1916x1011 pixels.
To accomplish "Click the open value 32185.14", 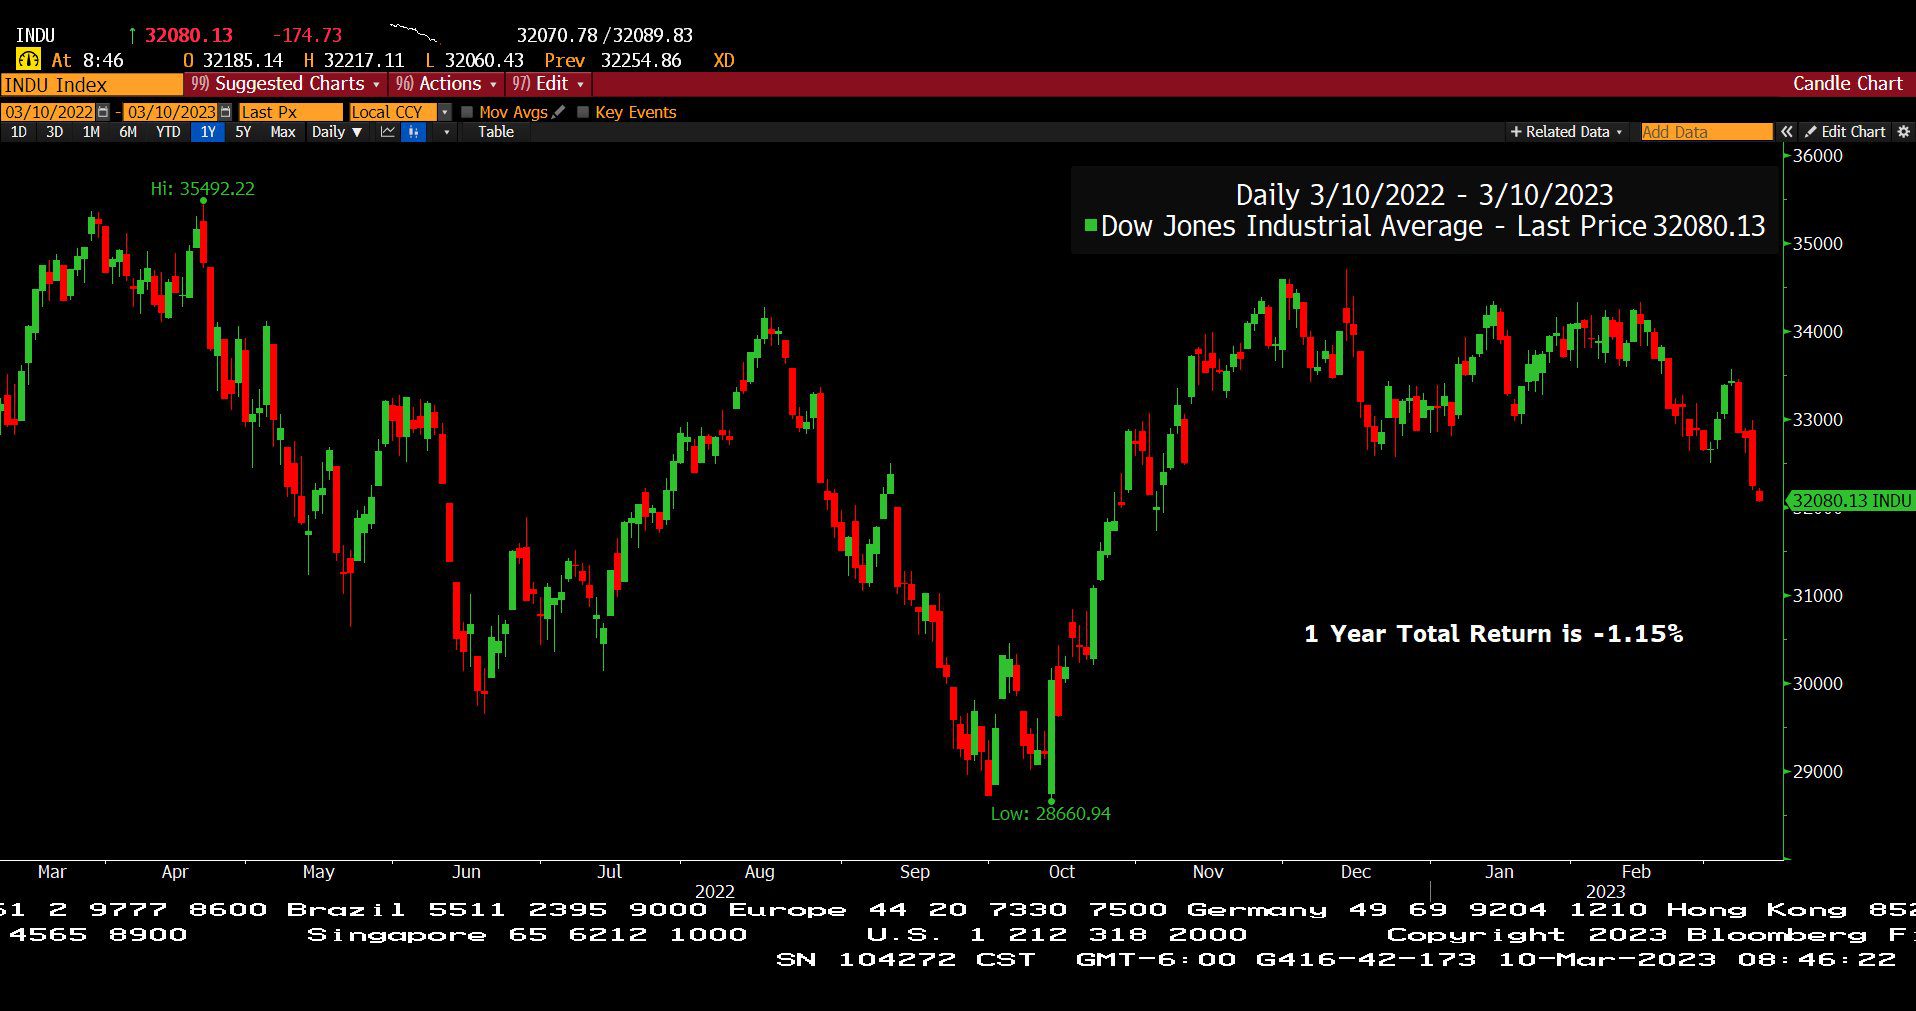I will tap(243, 61).
